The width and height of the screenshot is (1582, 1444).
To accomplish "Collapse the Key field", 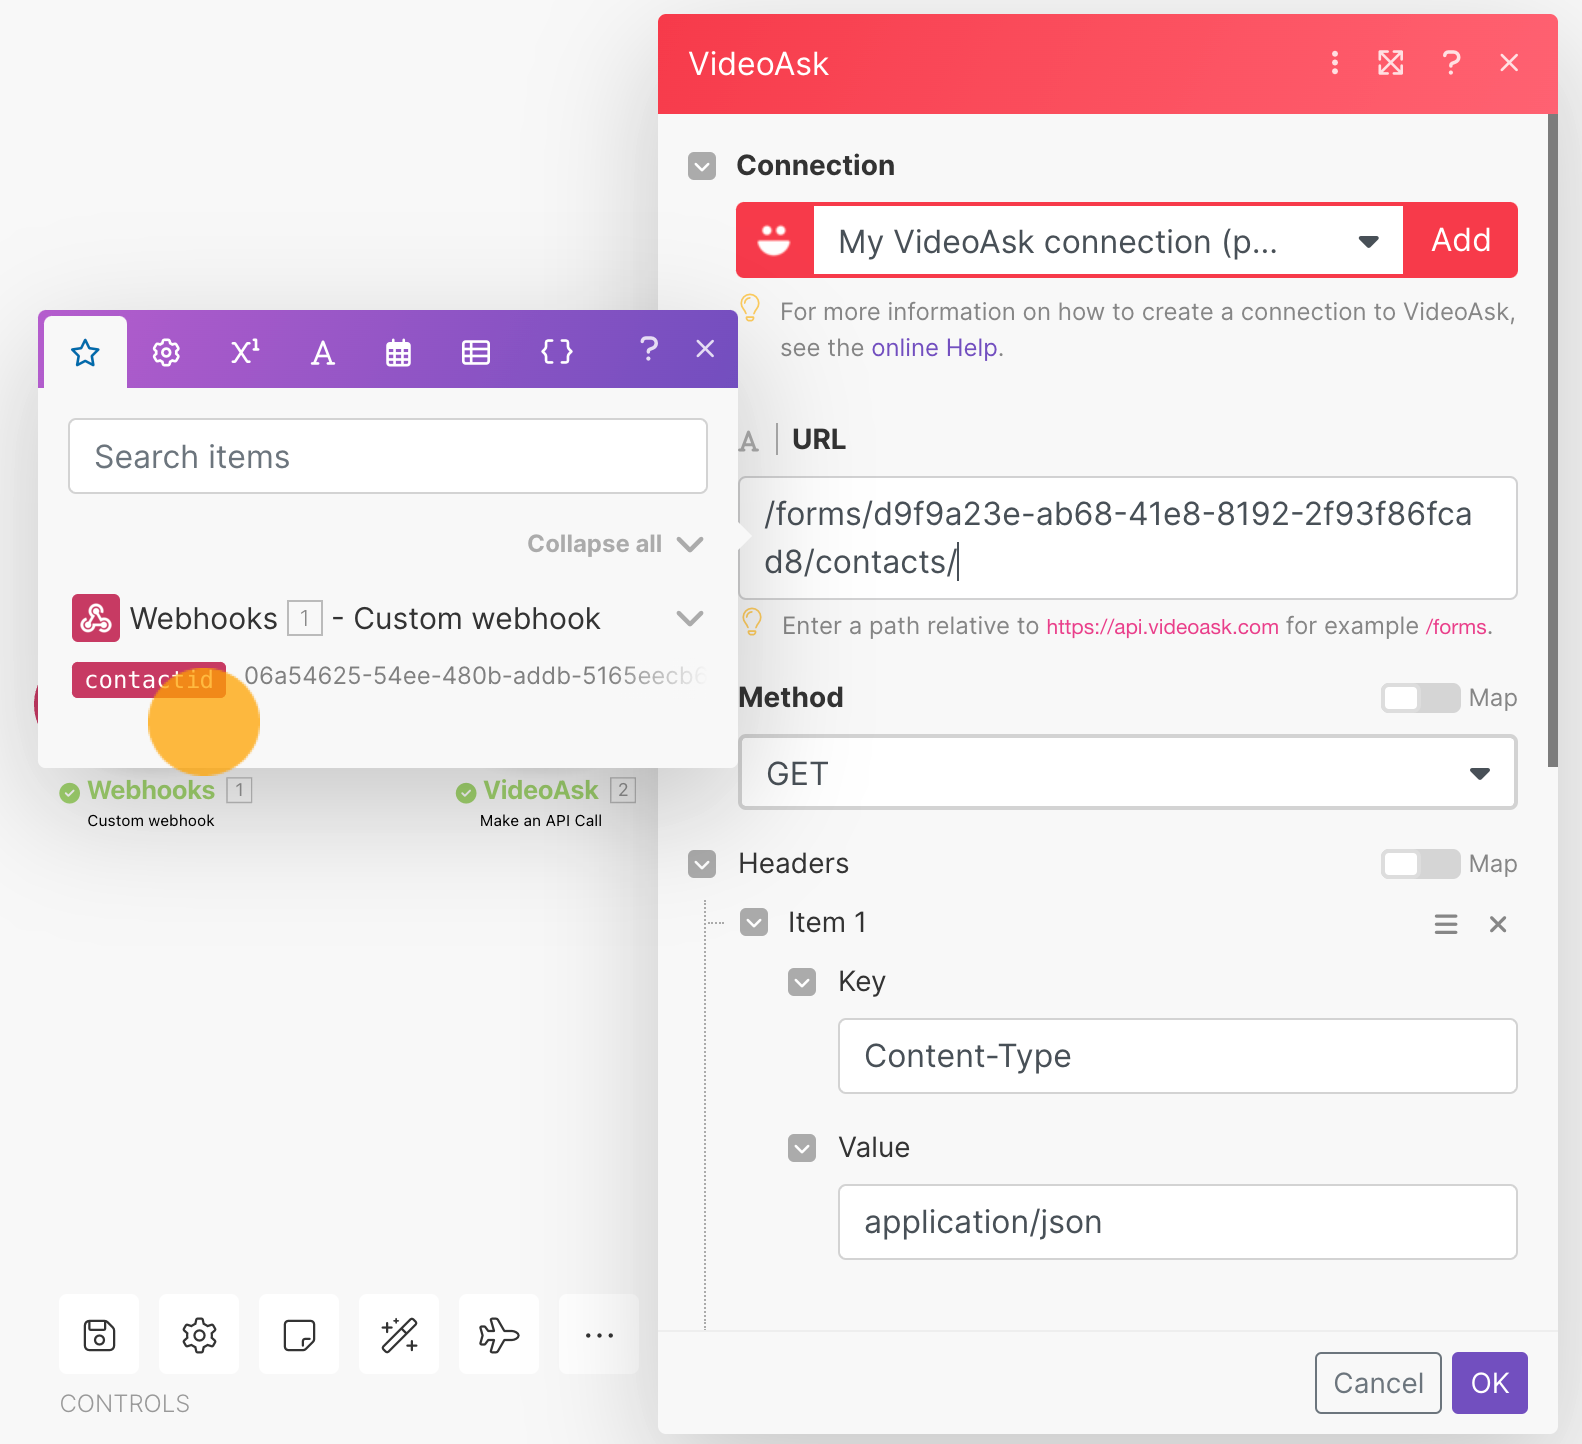I will pos(802,982).
